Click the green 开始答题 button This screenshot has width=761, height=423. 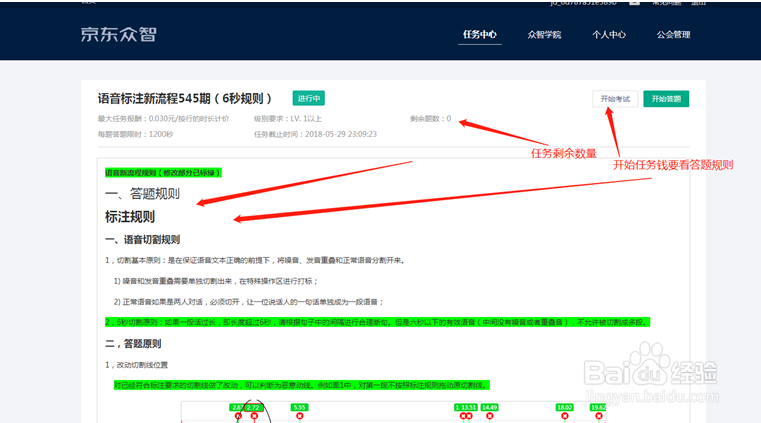[x=666, y=99]
